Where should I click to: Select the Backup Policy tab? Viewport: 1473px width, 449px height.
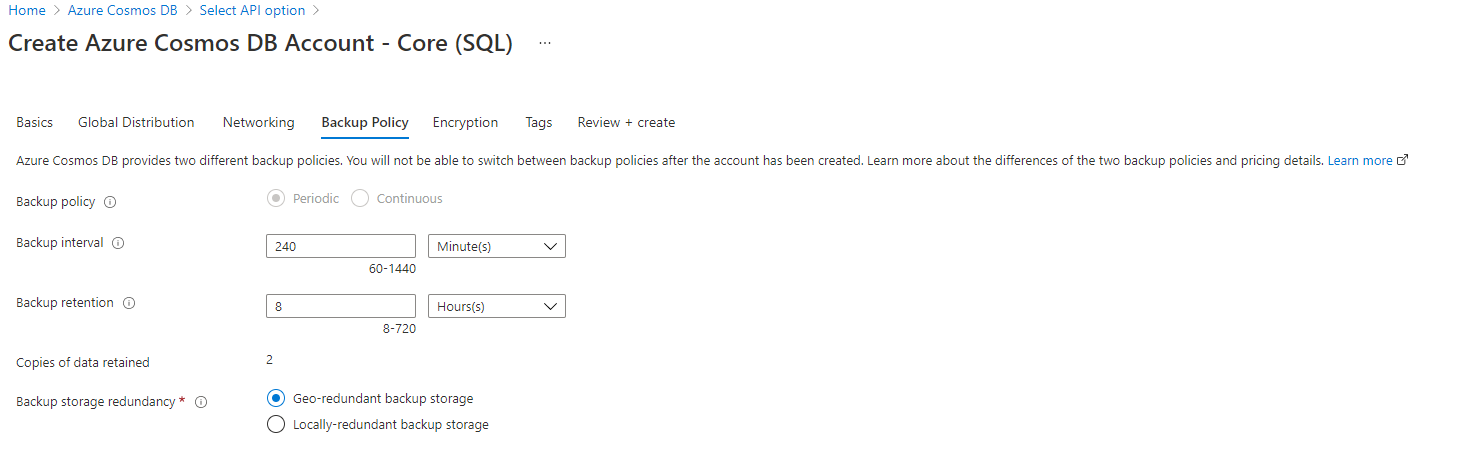point(365,122)
